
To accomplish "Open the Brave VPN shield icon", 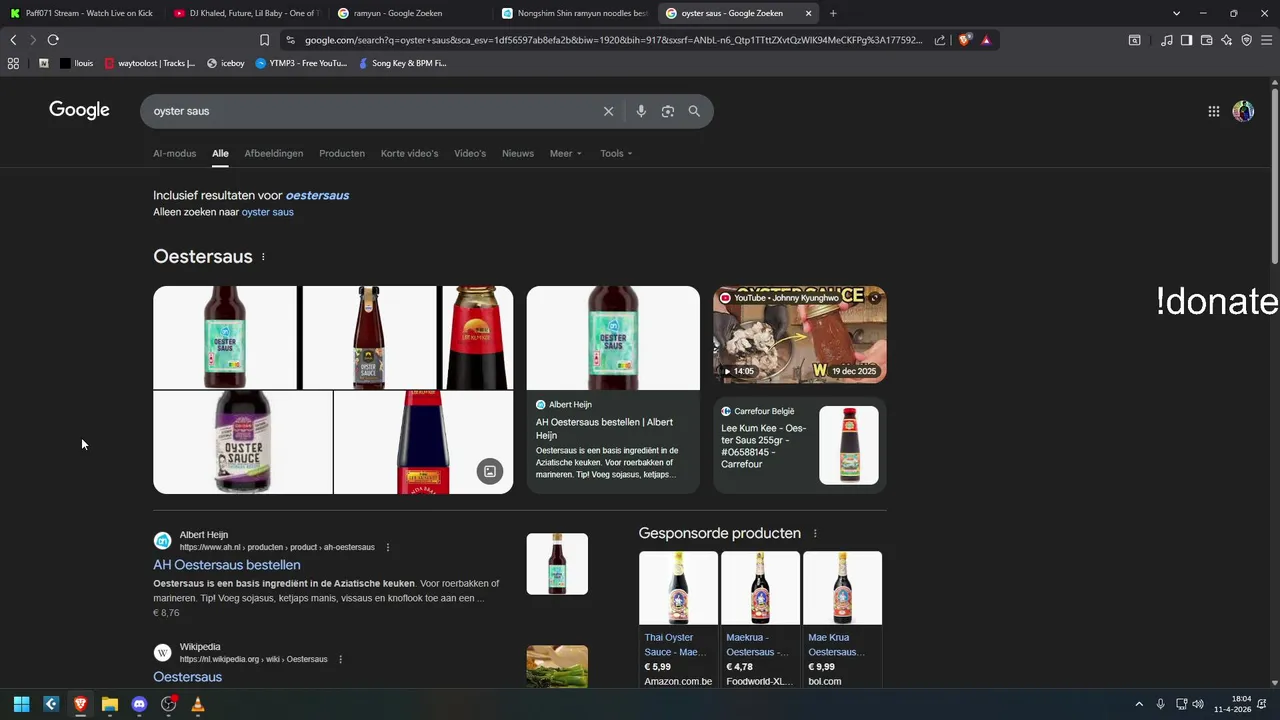I will (1246, 40).
